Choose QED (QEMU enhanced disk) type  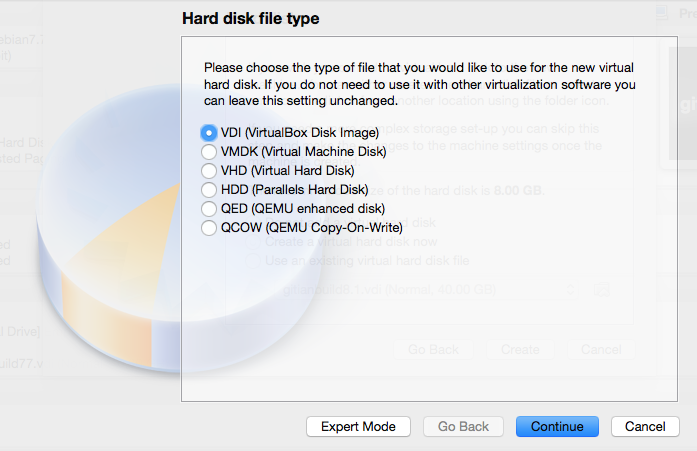click(208, 209)
